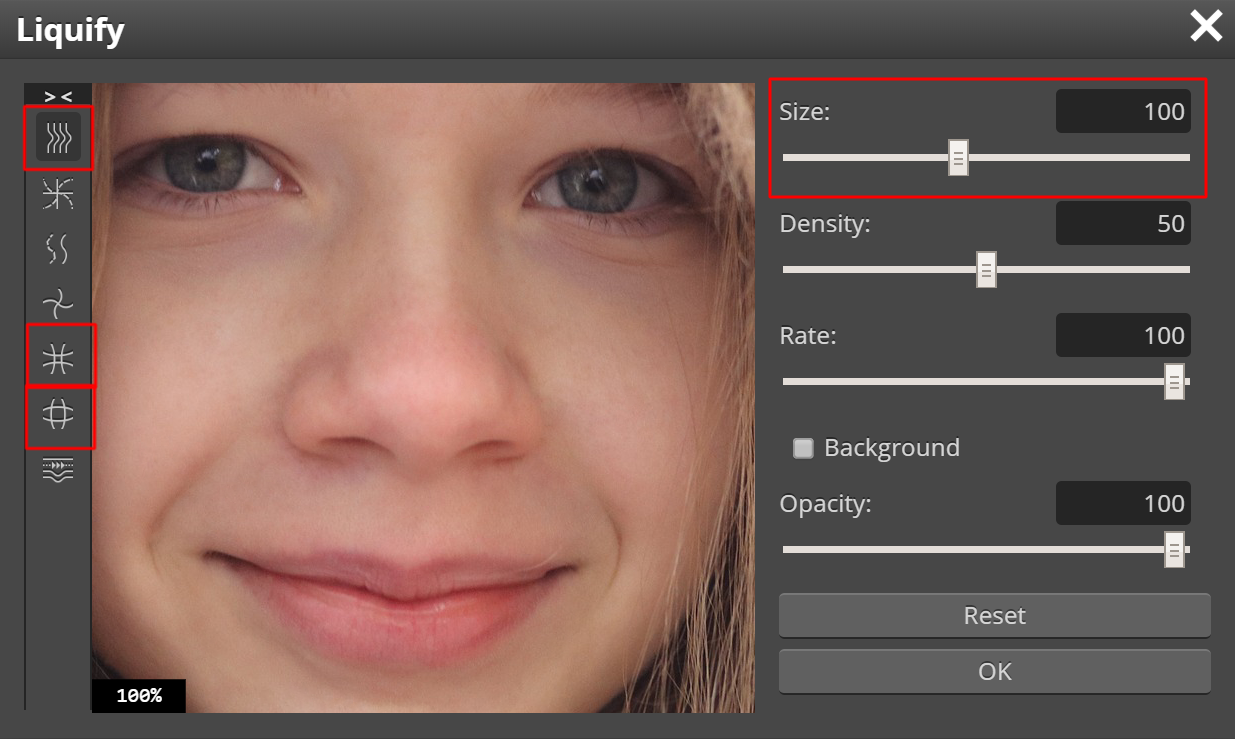
Task: Focus the Density value field showing 50
Action: tap(1123, 223)
